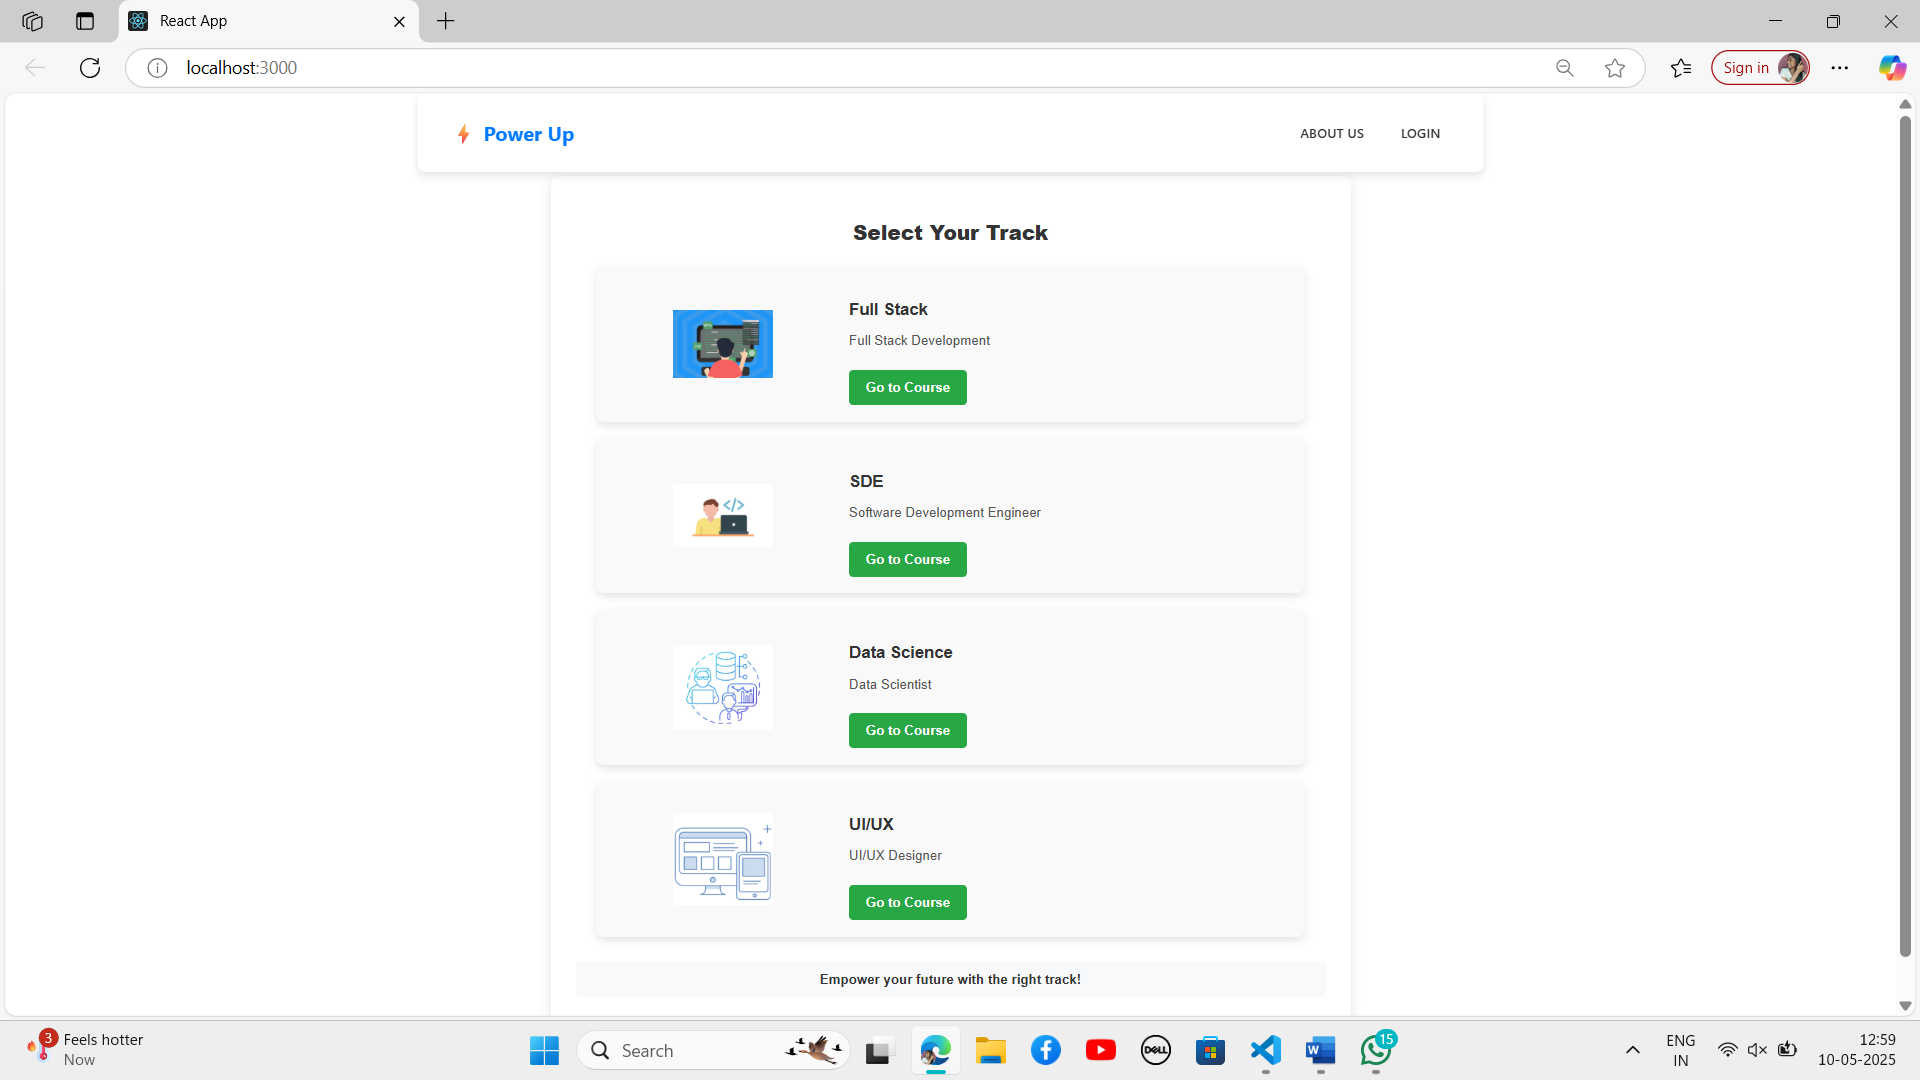Open ABOUT US in the navbar
The width and height of the screenshot is (1920, 1080).
[1331, 133]
